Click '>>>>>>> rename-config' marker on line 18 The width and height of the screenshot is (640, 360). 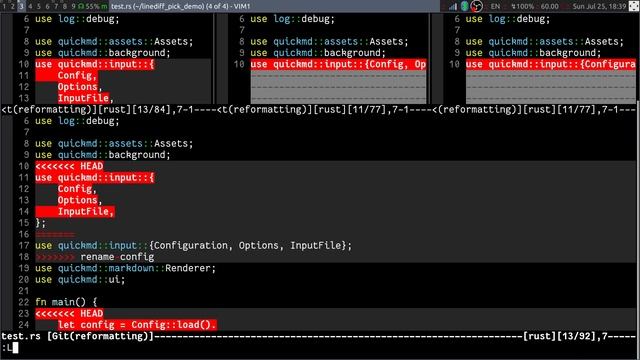[95, 257]
